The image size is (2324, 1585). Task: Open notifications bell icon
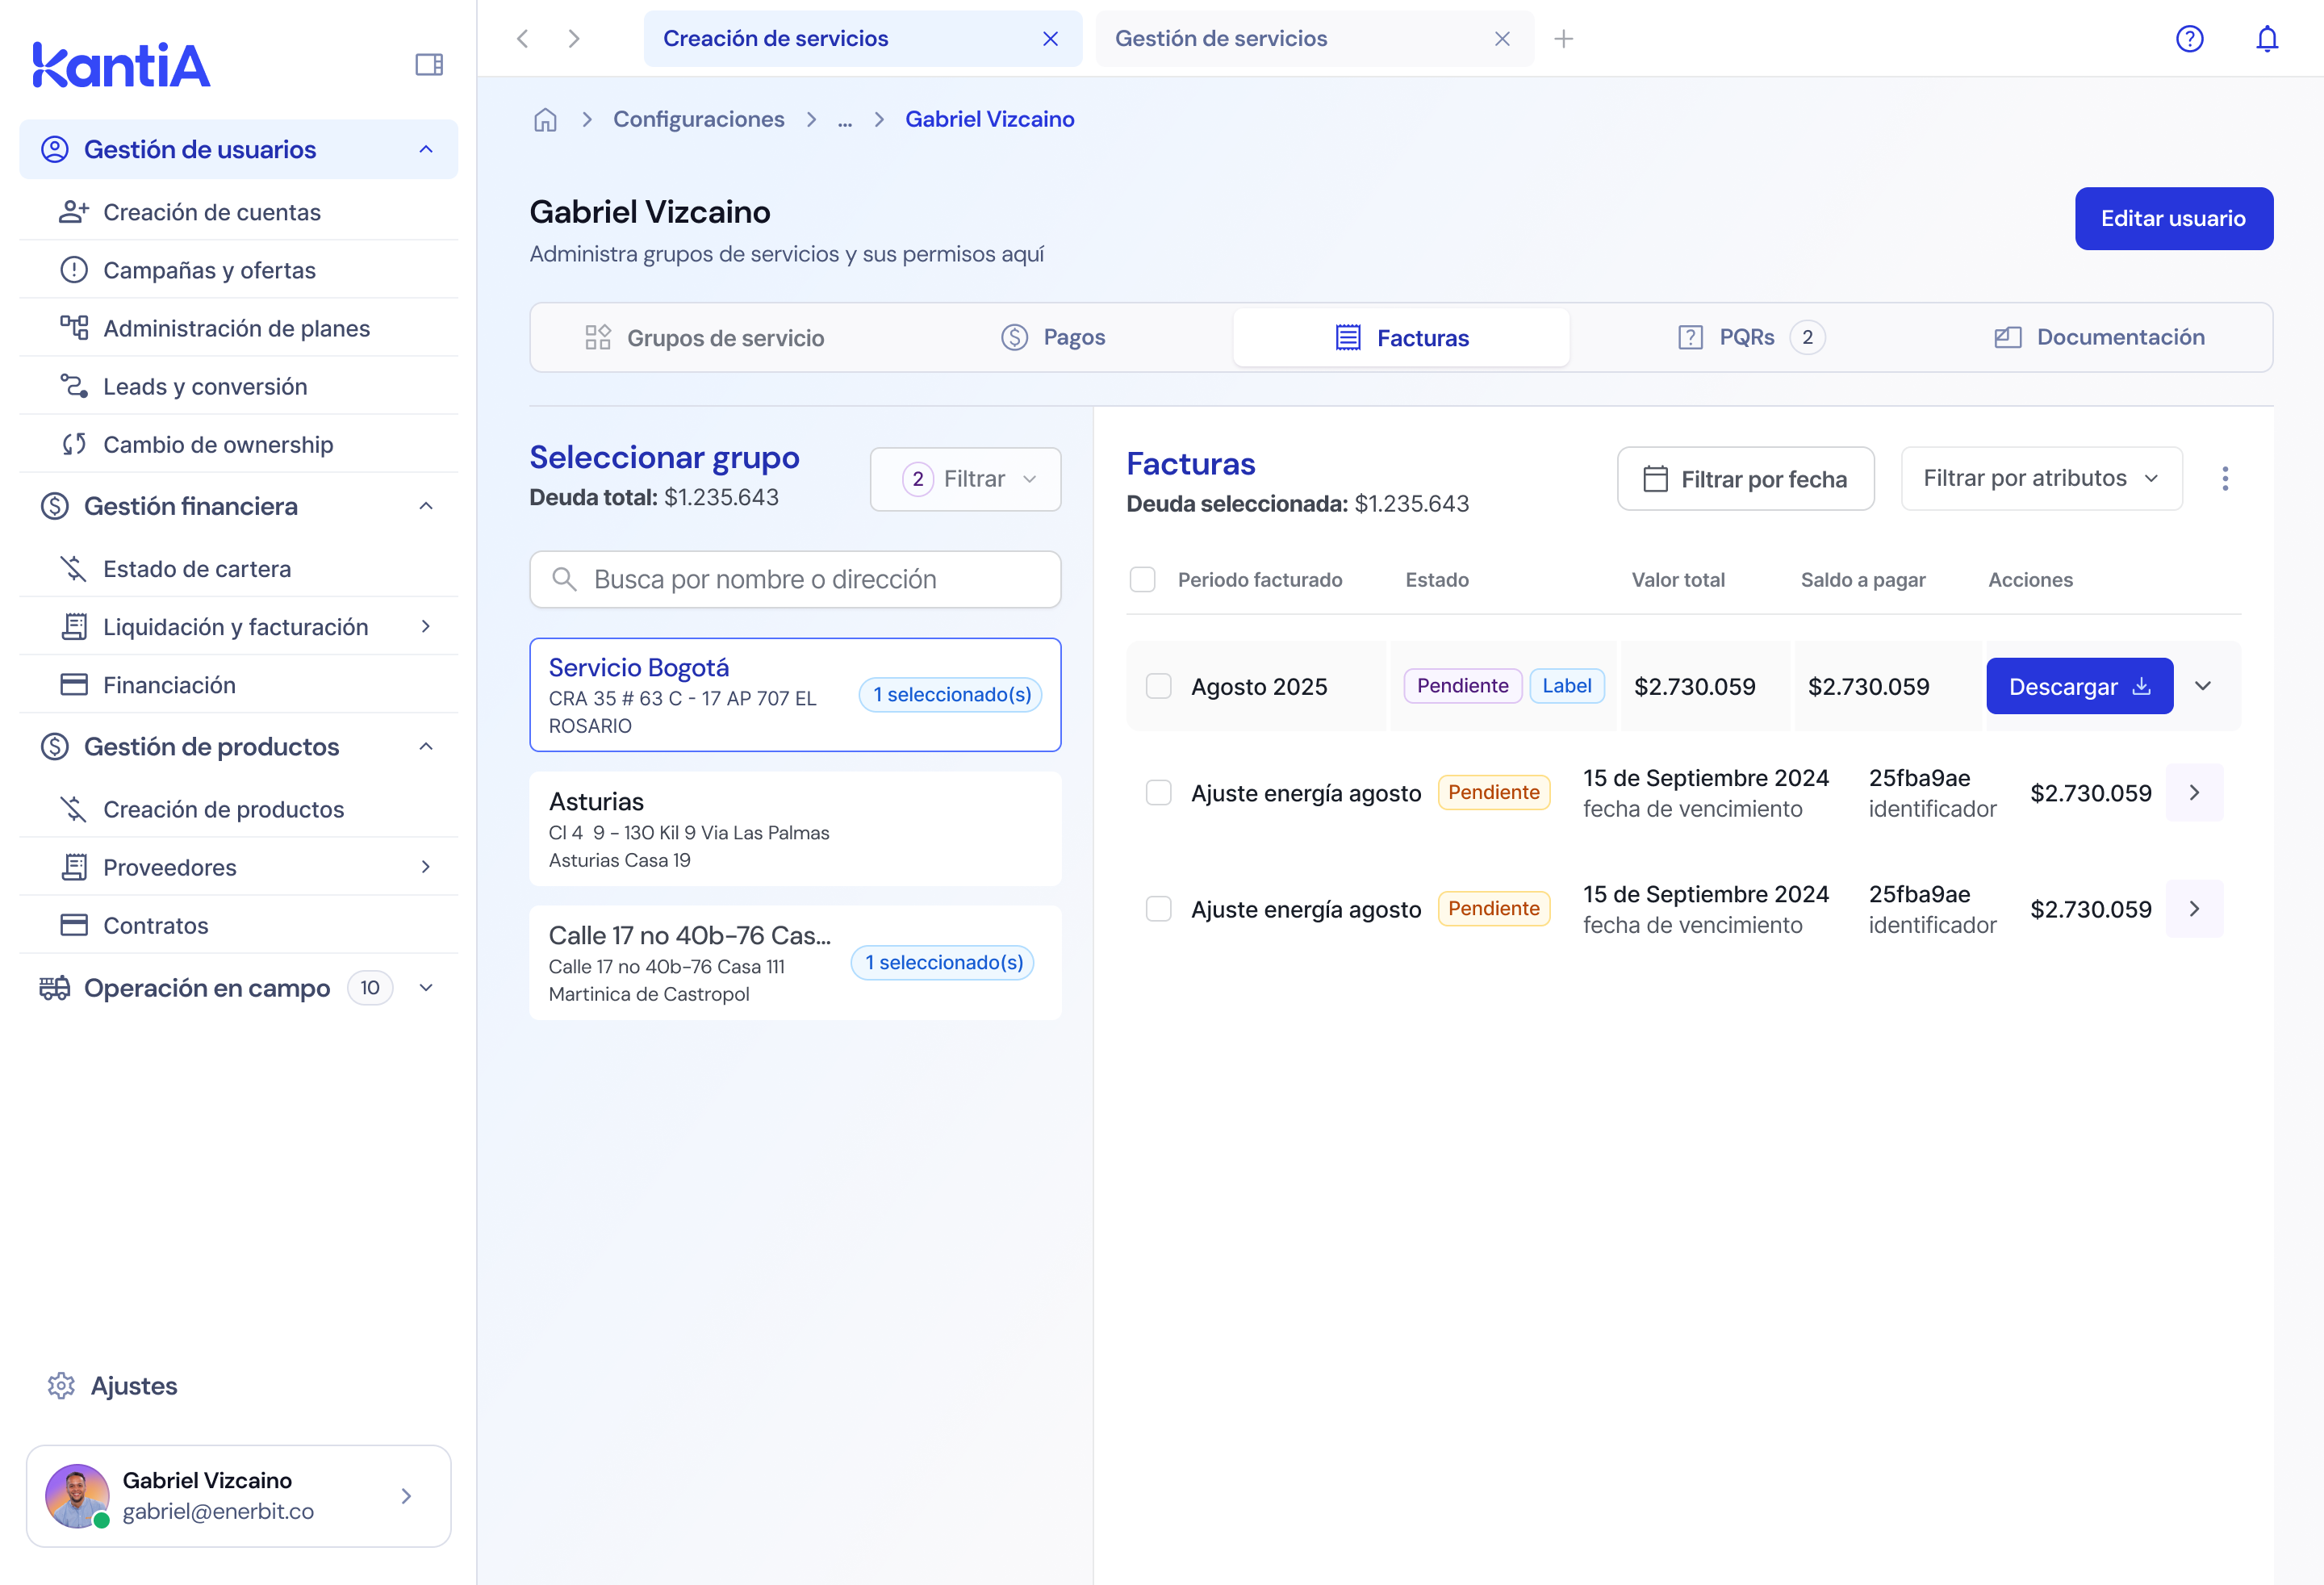(x=2266, y=39)
